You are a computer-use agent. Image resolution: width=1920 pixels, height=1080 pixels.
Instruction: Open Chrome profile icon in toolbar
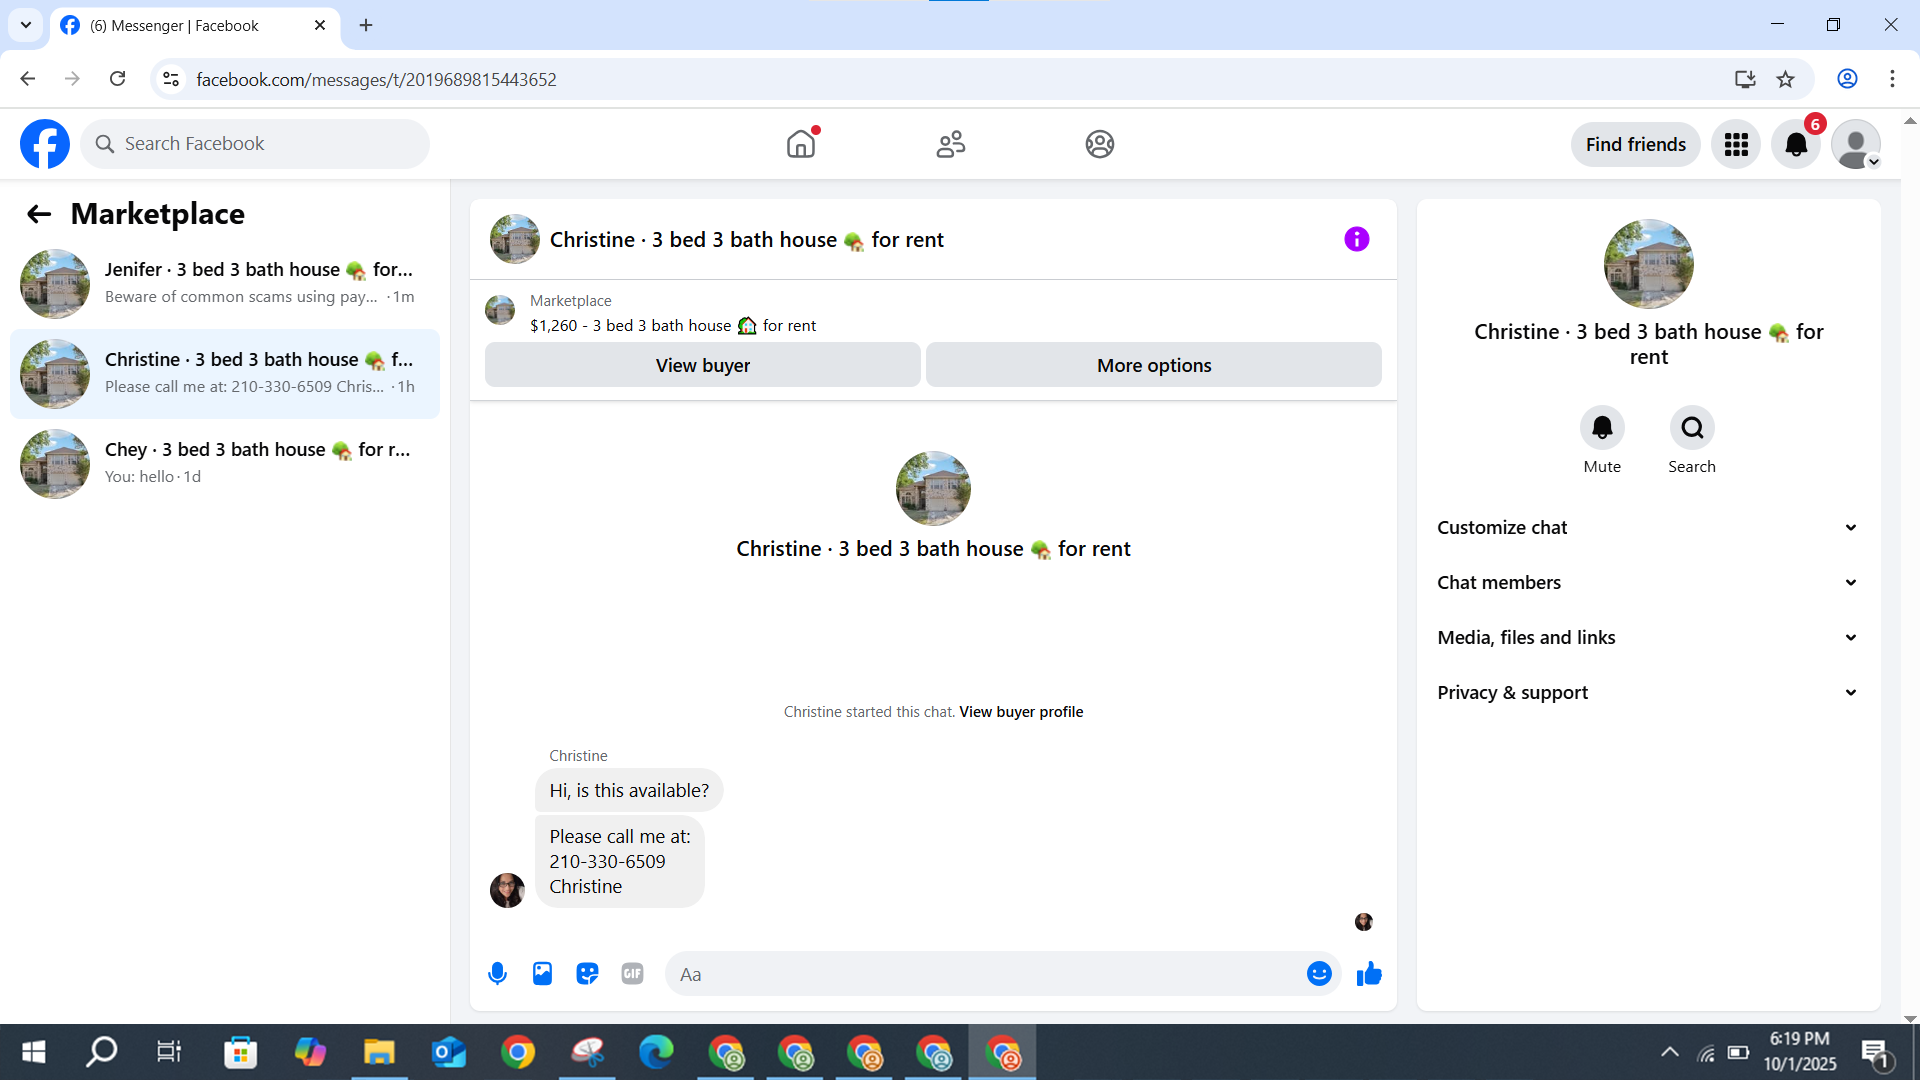click(1847, 79)
